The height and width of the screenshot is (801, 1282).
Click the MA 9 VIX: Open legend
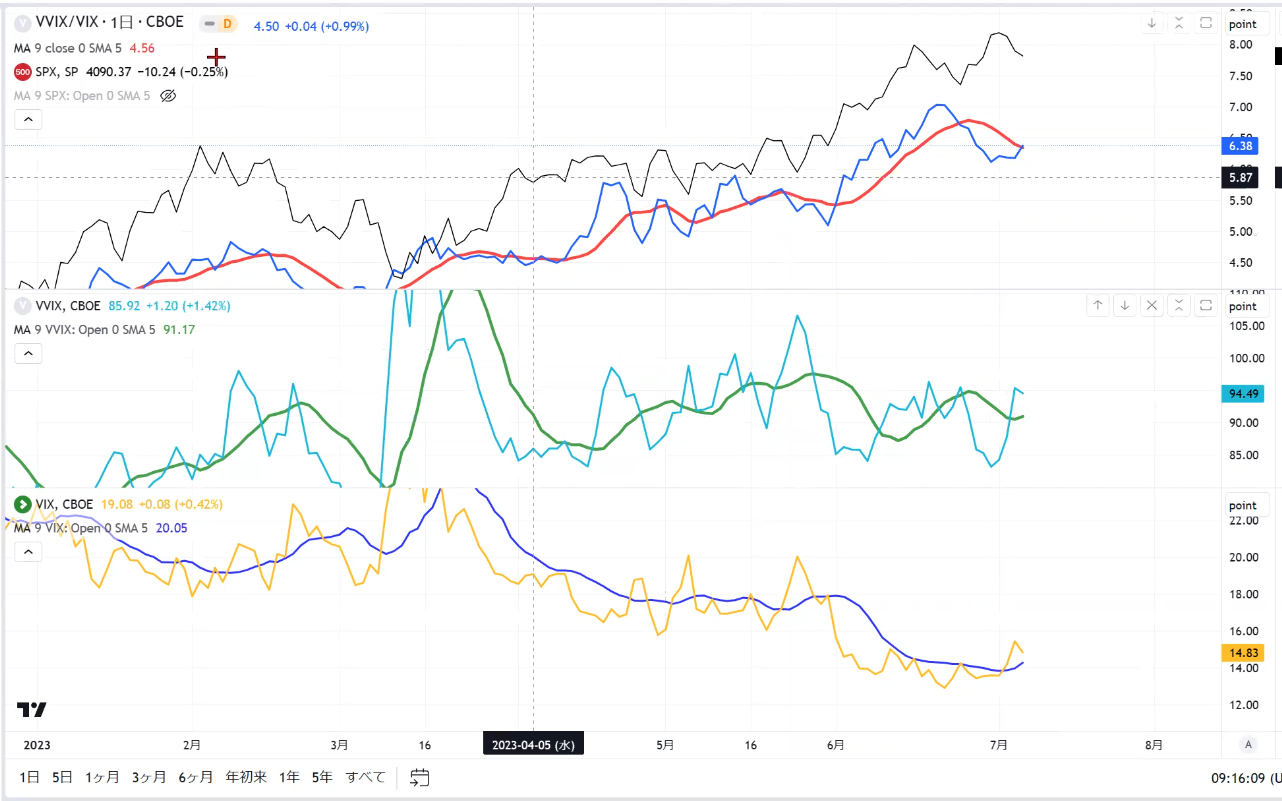82,527
